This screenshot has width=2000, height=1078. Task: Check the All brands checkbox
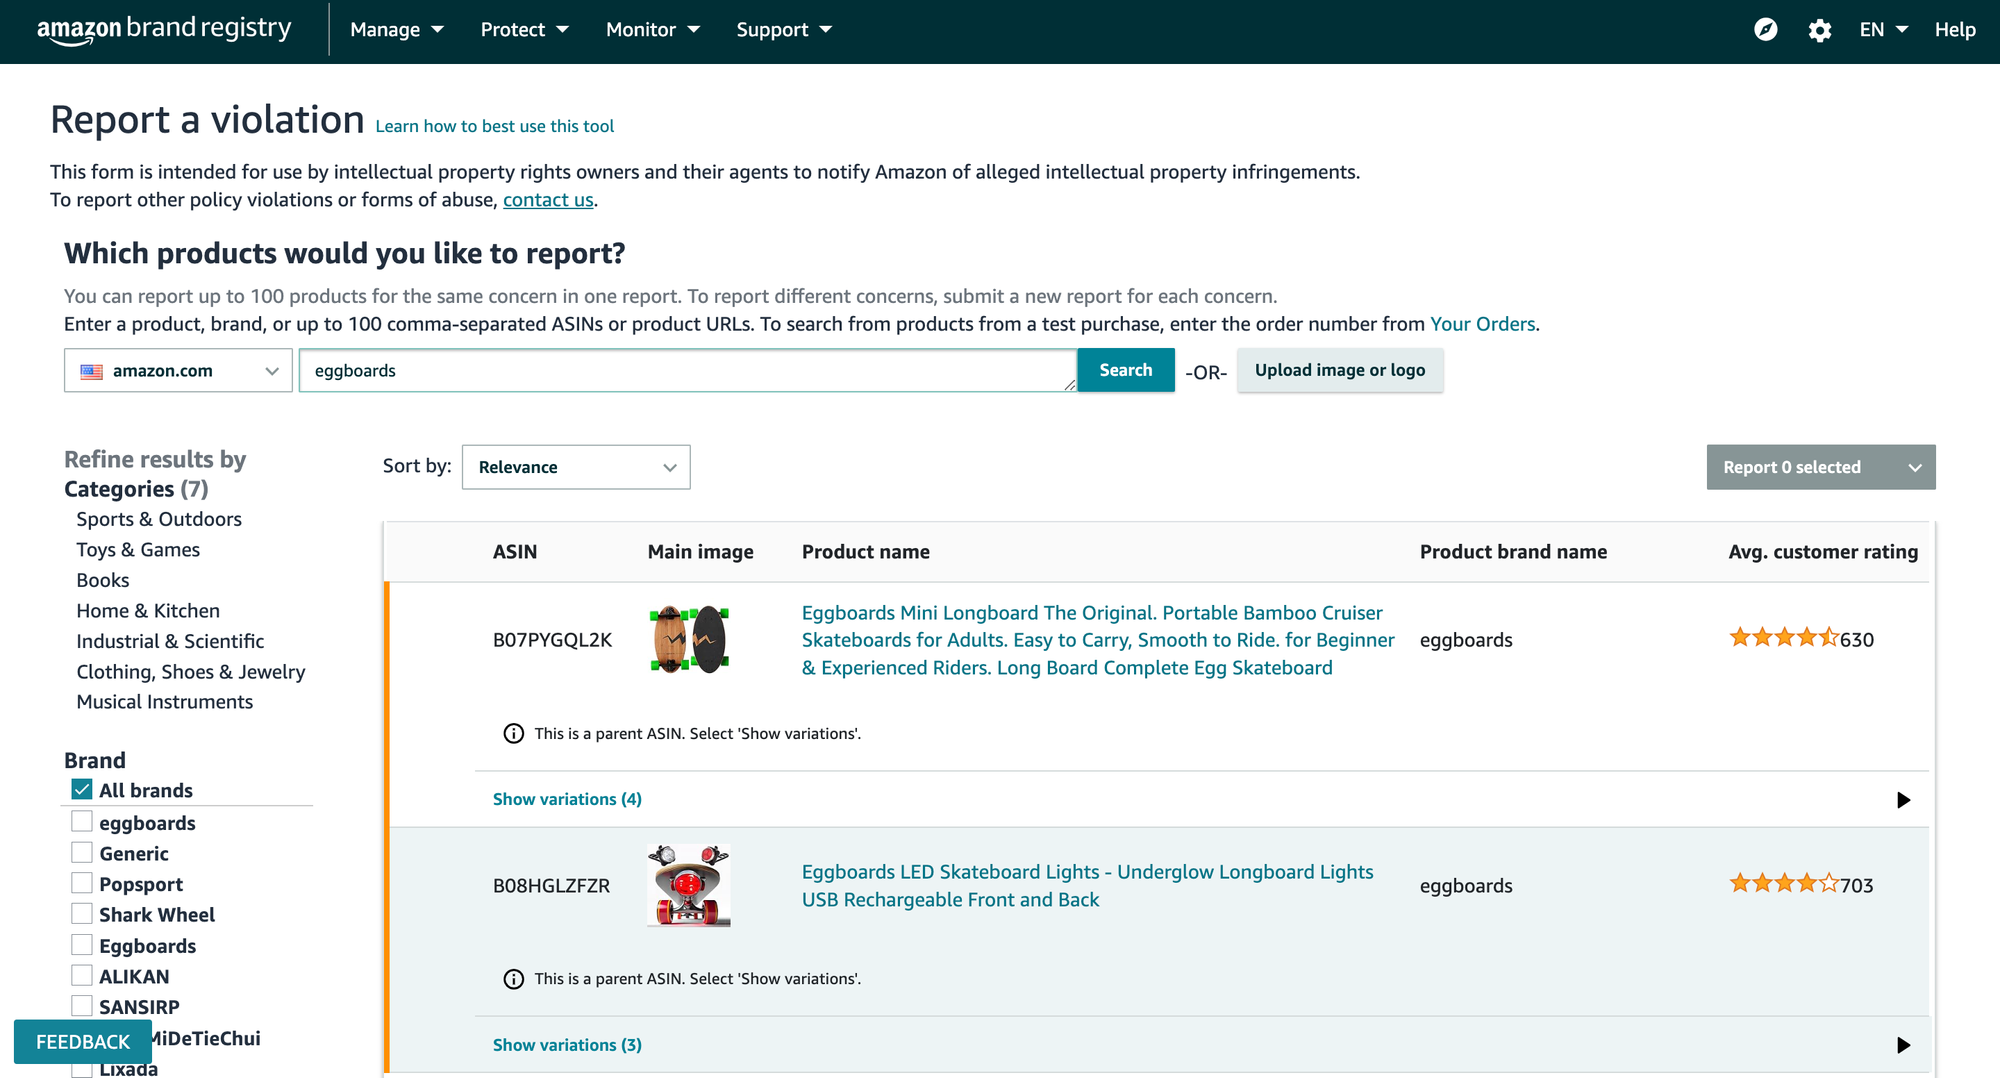coord(82,789)
